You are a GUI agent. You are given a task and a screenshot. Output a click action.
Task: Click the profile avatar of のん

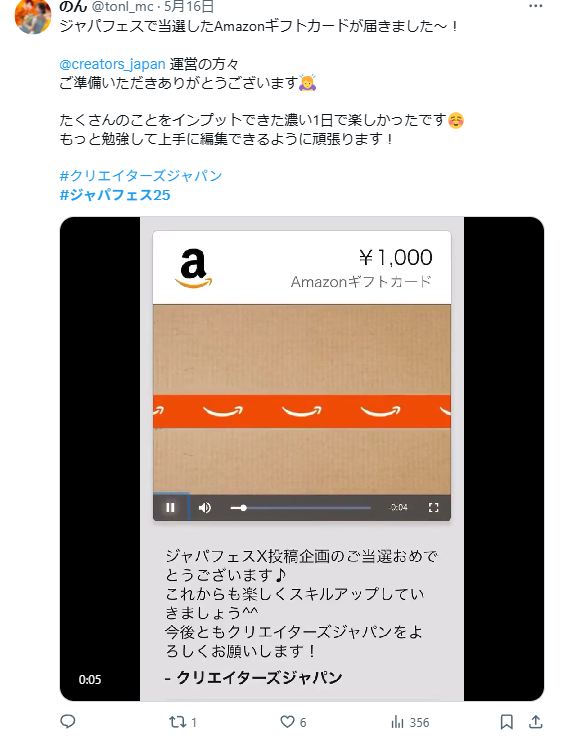point(33,16)
